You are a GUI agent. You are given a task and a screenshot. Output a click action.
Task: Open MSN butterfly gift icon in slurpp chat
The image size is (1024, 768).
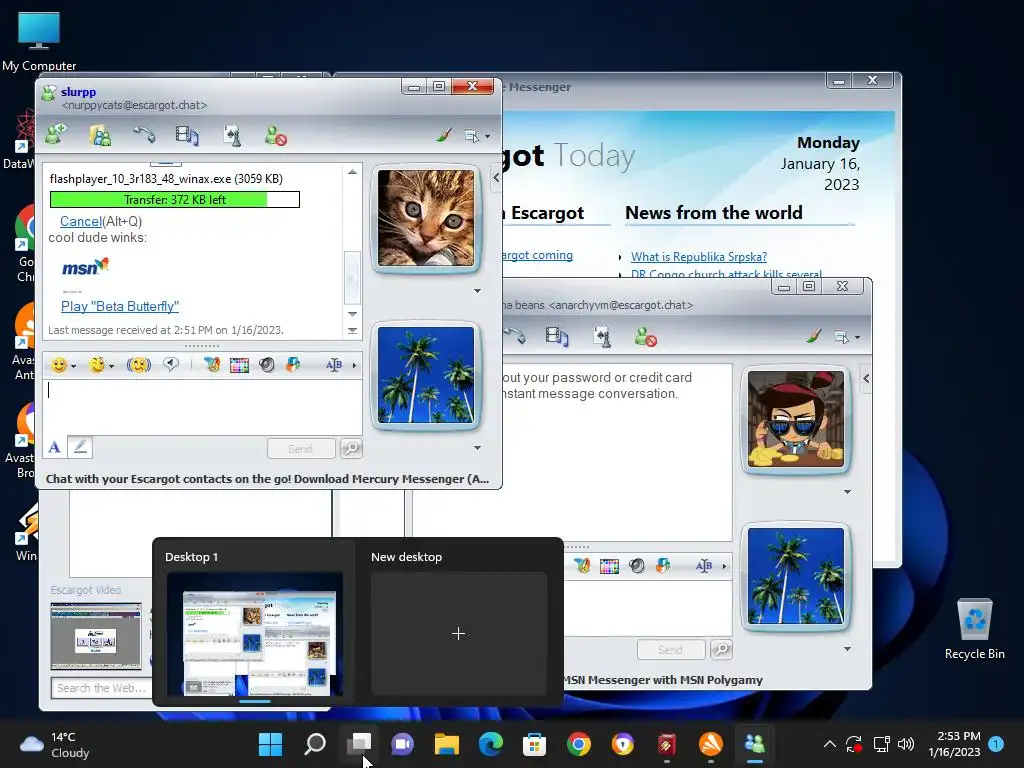[212, 364]
